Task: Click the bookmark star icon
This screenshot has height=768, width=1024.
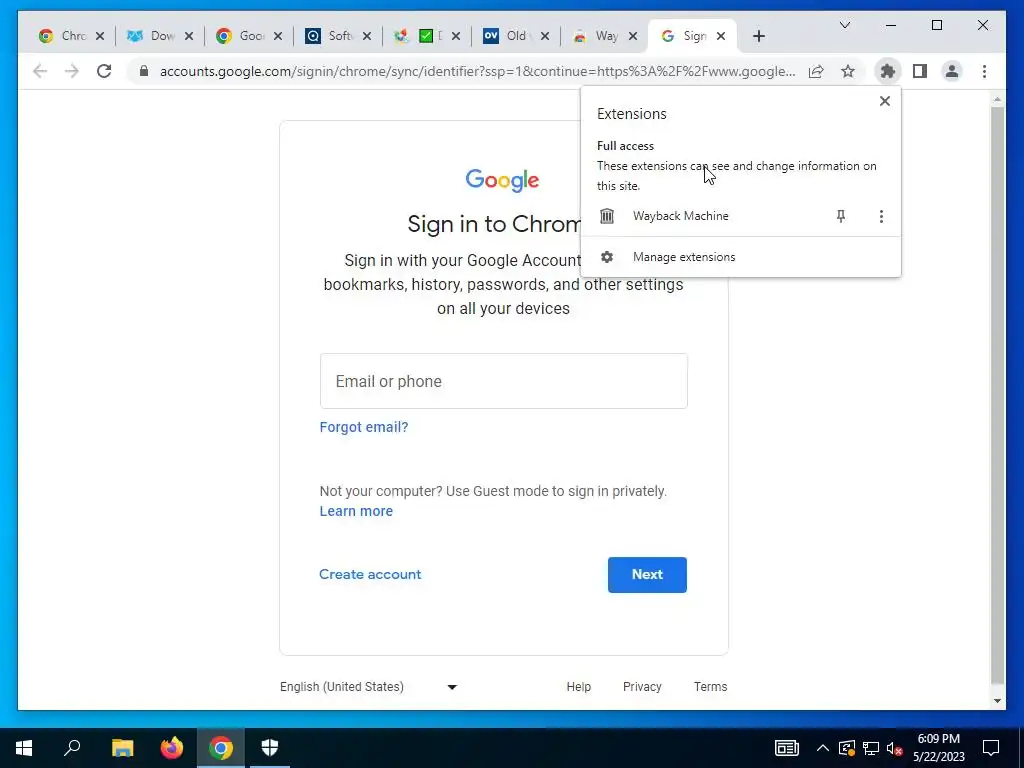Action: pyautogui.click(x=848, y=71)
